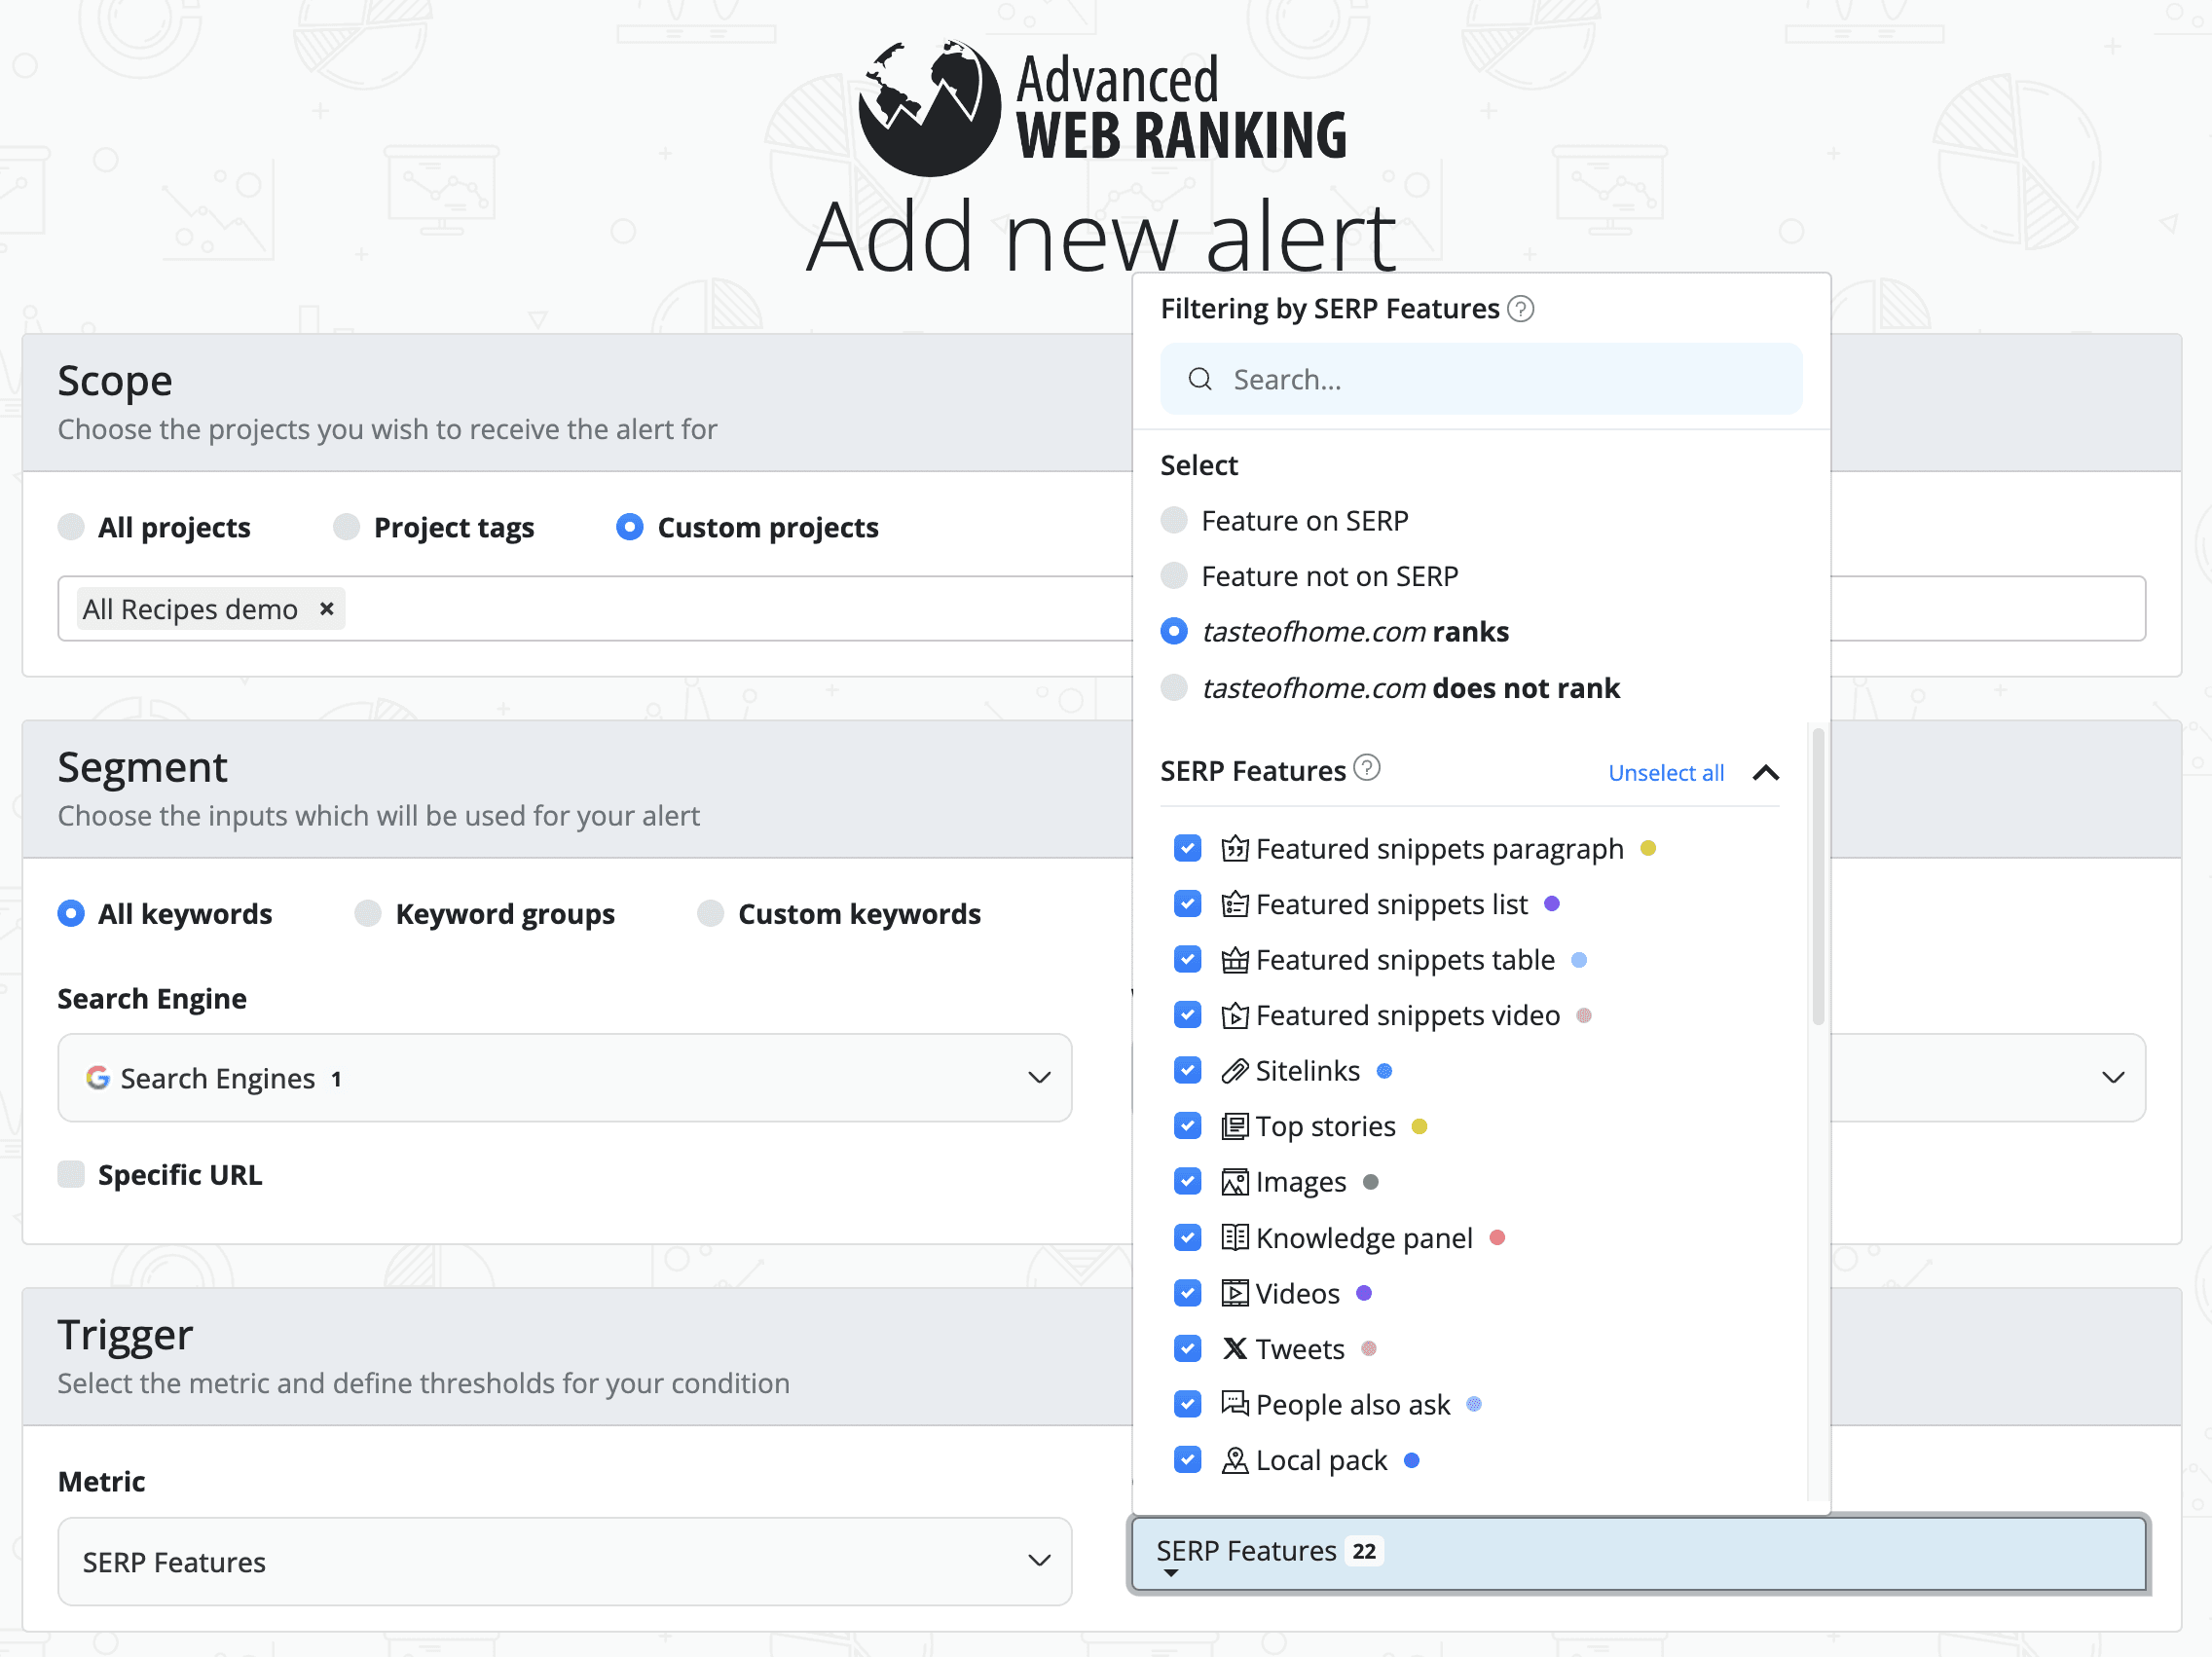Select tasteofhome.com does not rank option
The height and width of the screenshot is (1657, 2212).
tap(1174, 688)
